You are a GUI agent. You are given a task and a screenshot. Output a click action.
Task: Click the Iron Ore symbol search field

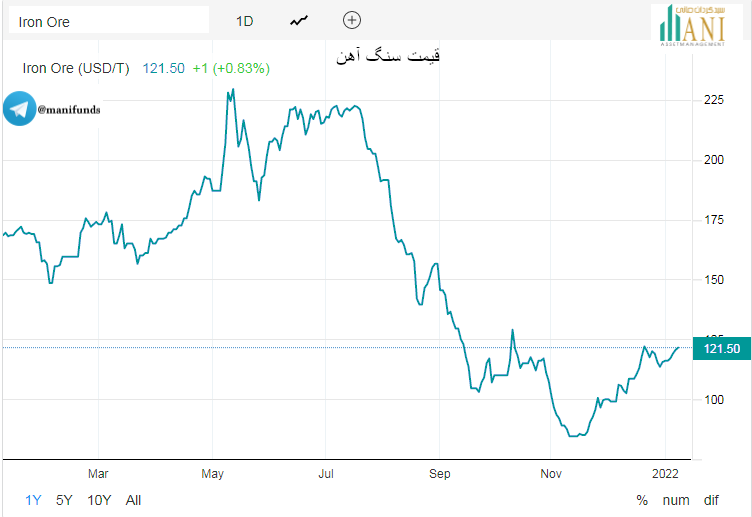(x=108, y=20)
